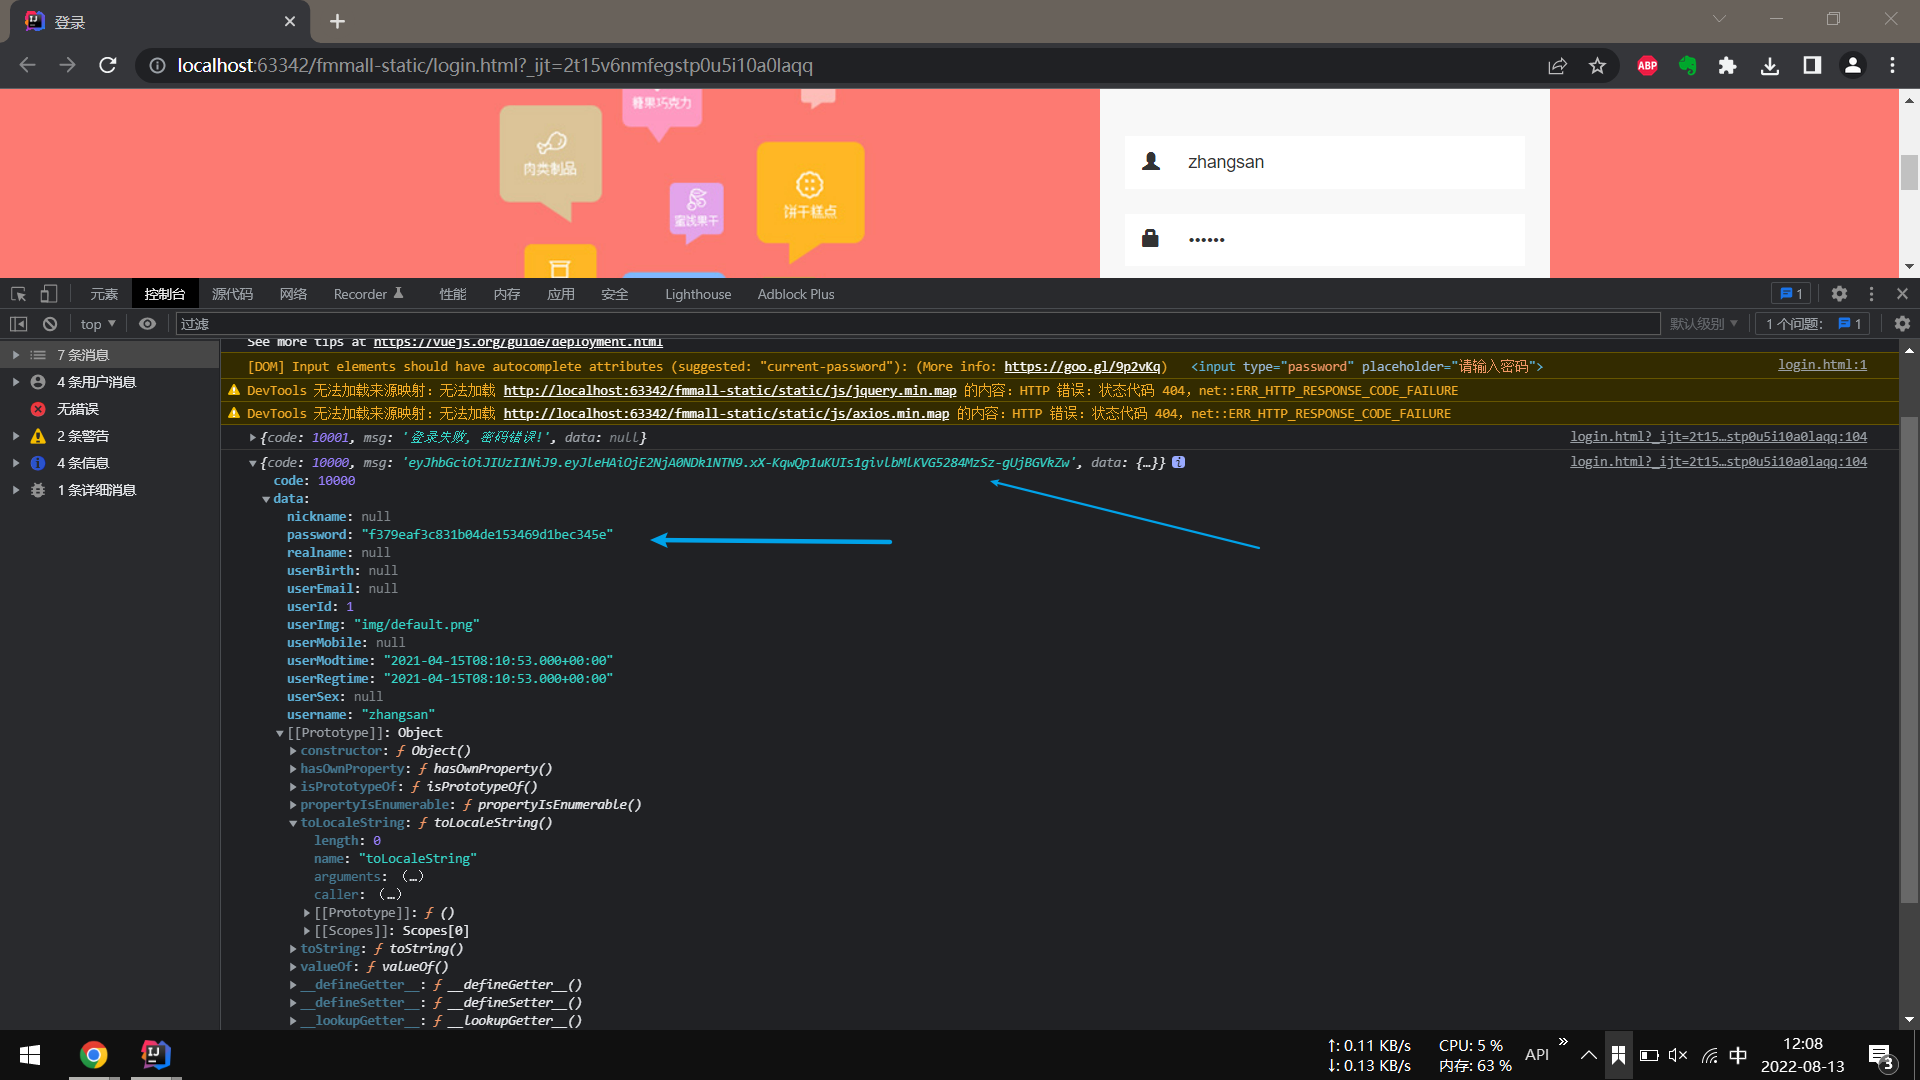Image resolution: width=1920 pixels, height=1080 pixels.
Task: Expand the 2 warnings group
Action: (x=16, y=436)
